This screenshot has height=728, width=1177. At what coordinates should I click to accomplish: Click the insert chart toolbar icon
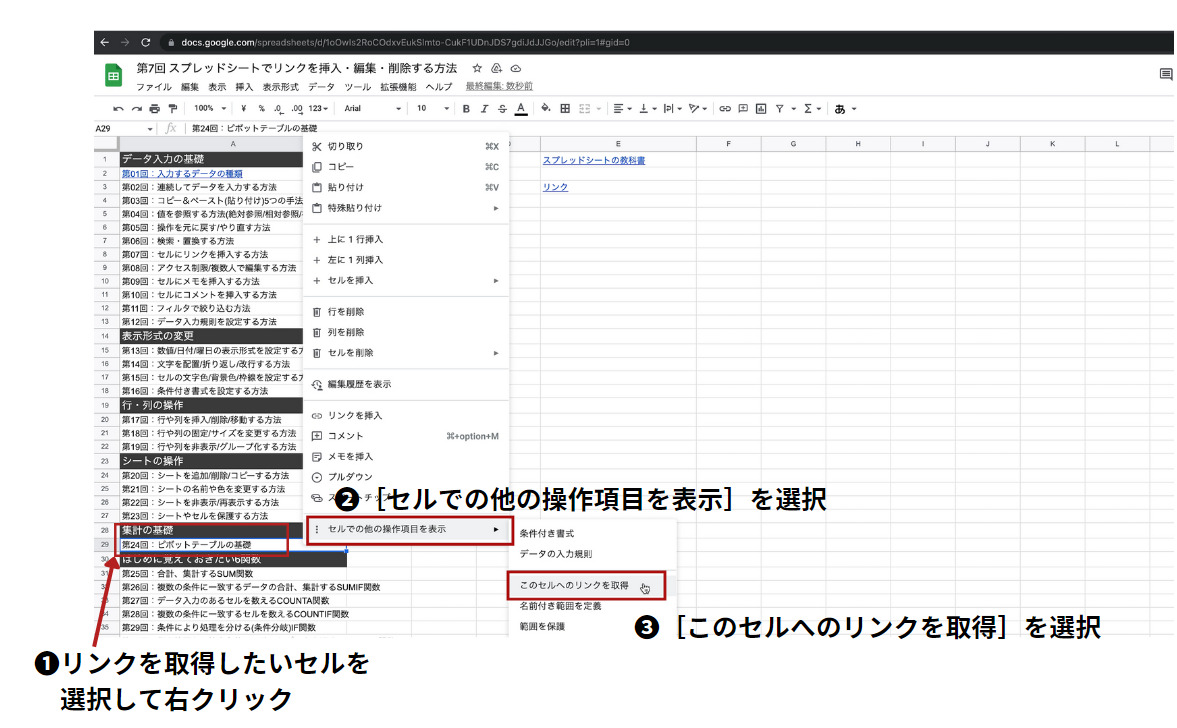(759, 108)
